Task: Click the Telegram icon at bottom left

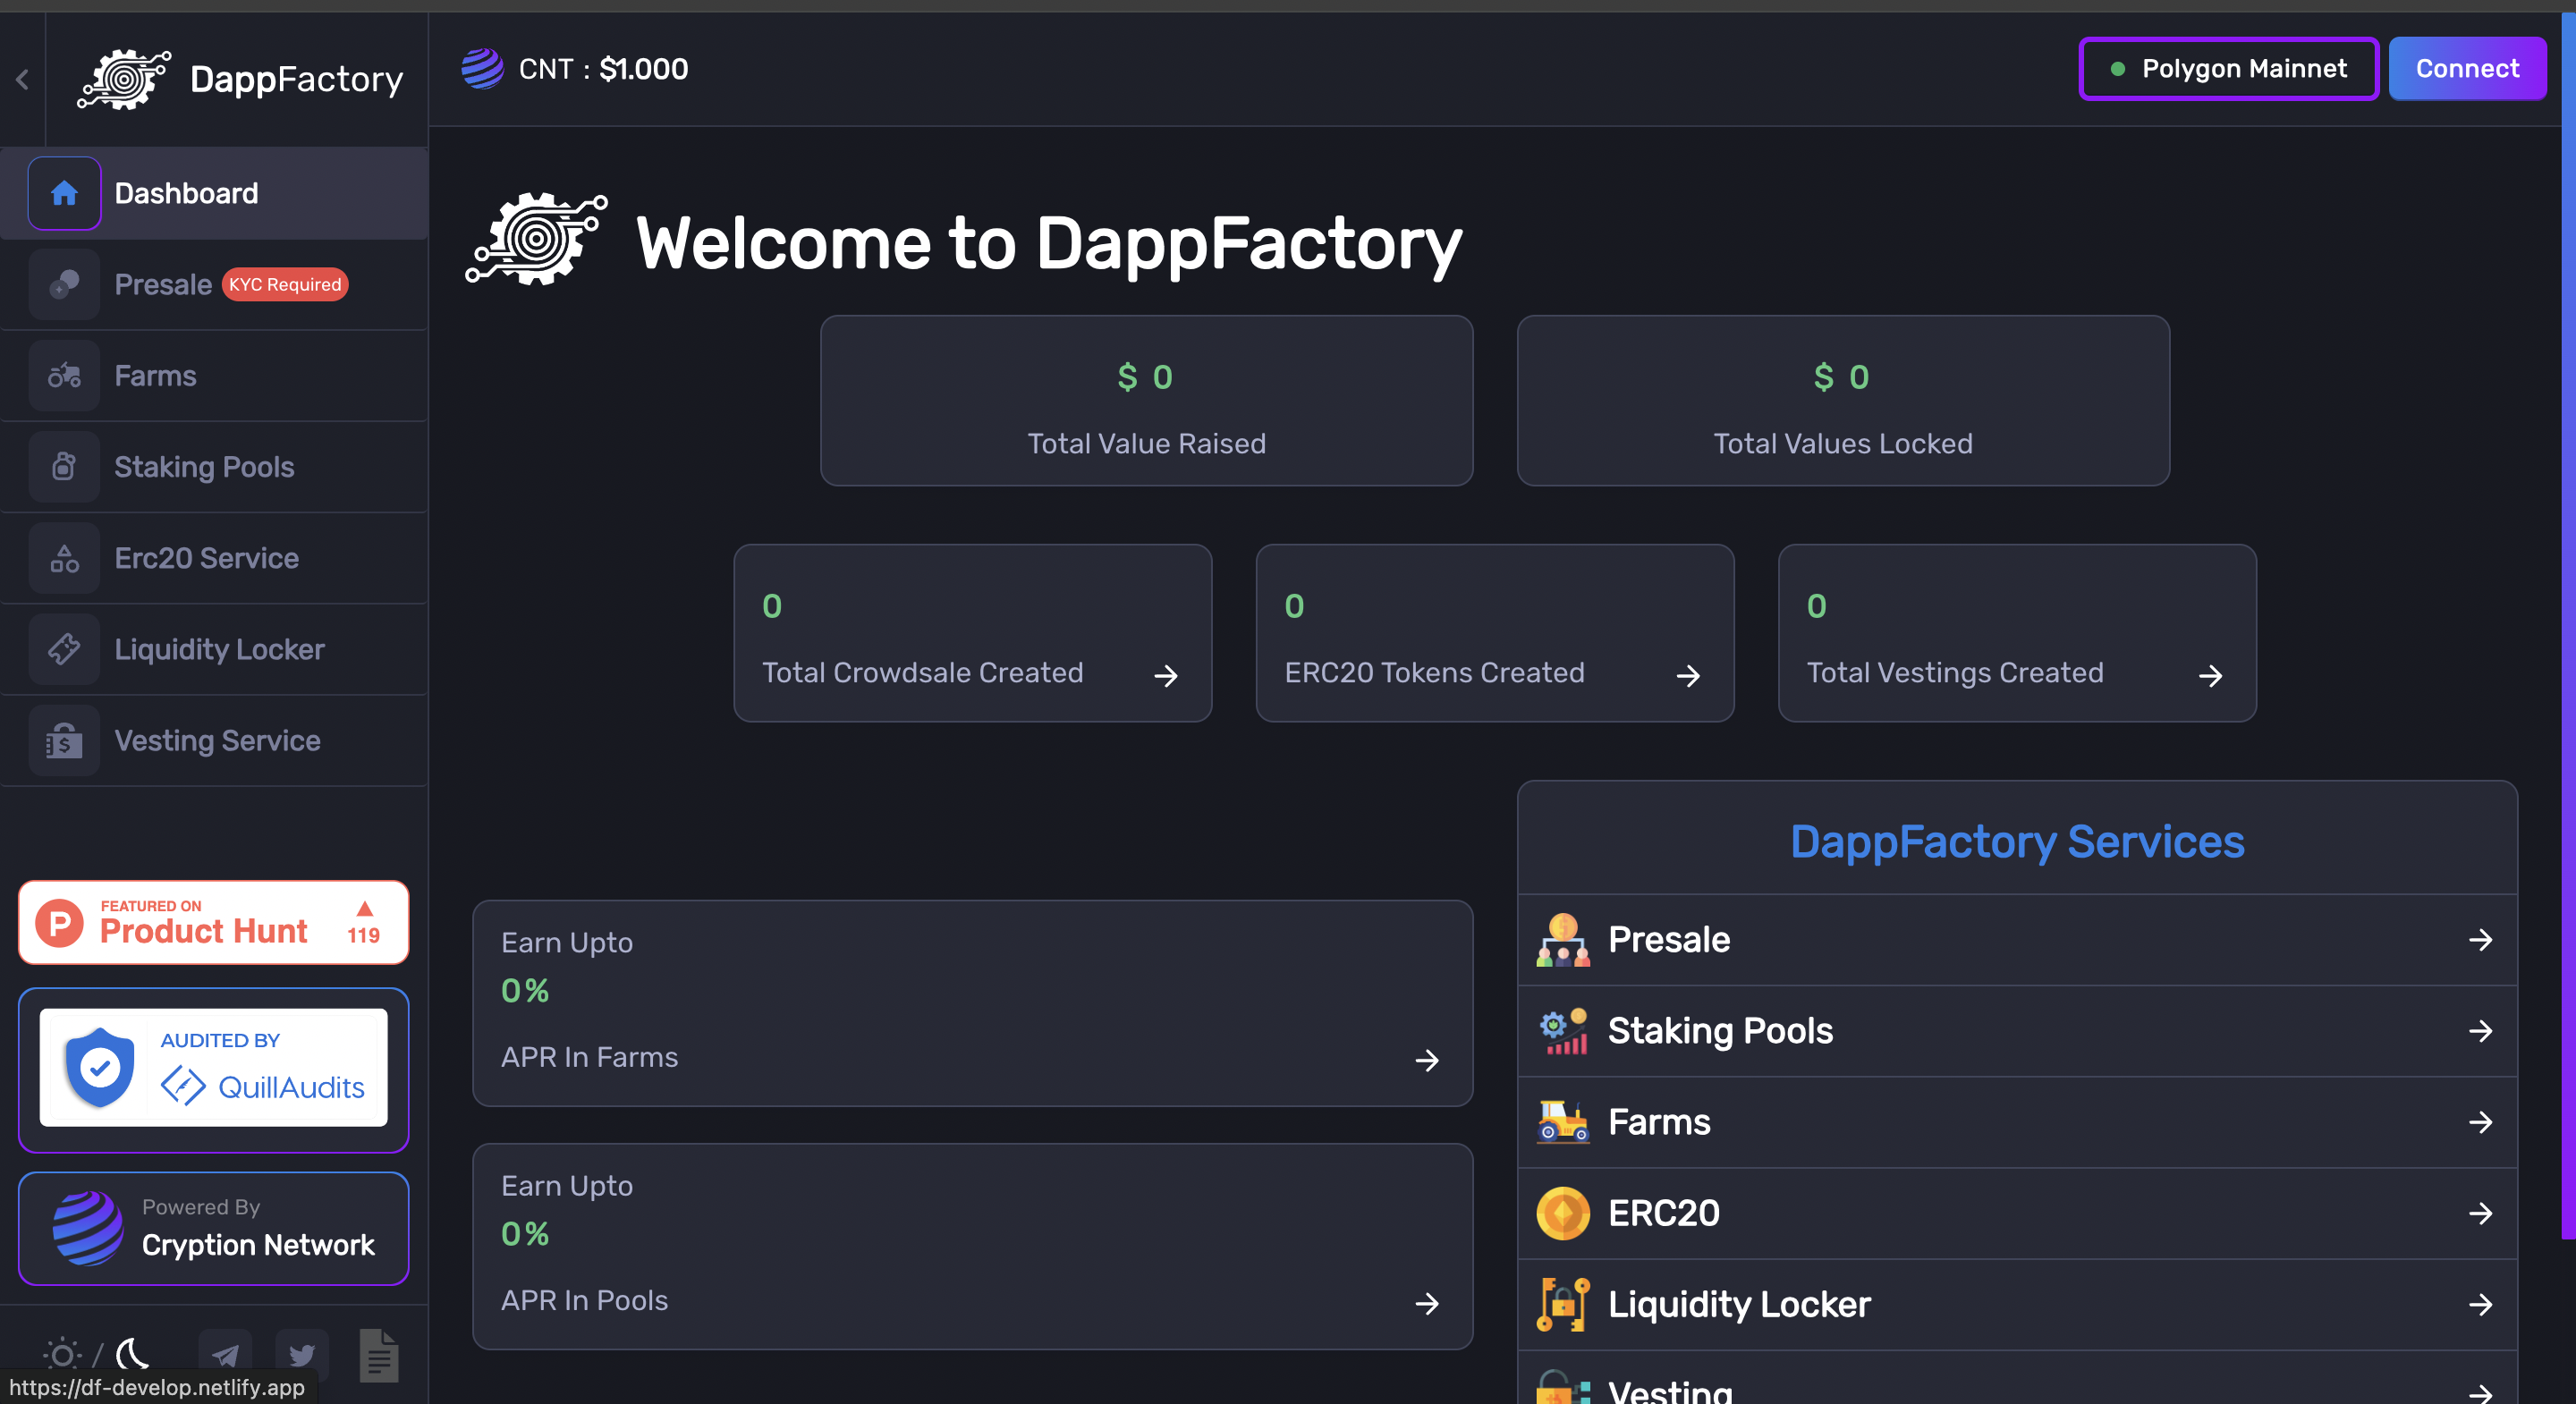Action: coord(226,1356)
